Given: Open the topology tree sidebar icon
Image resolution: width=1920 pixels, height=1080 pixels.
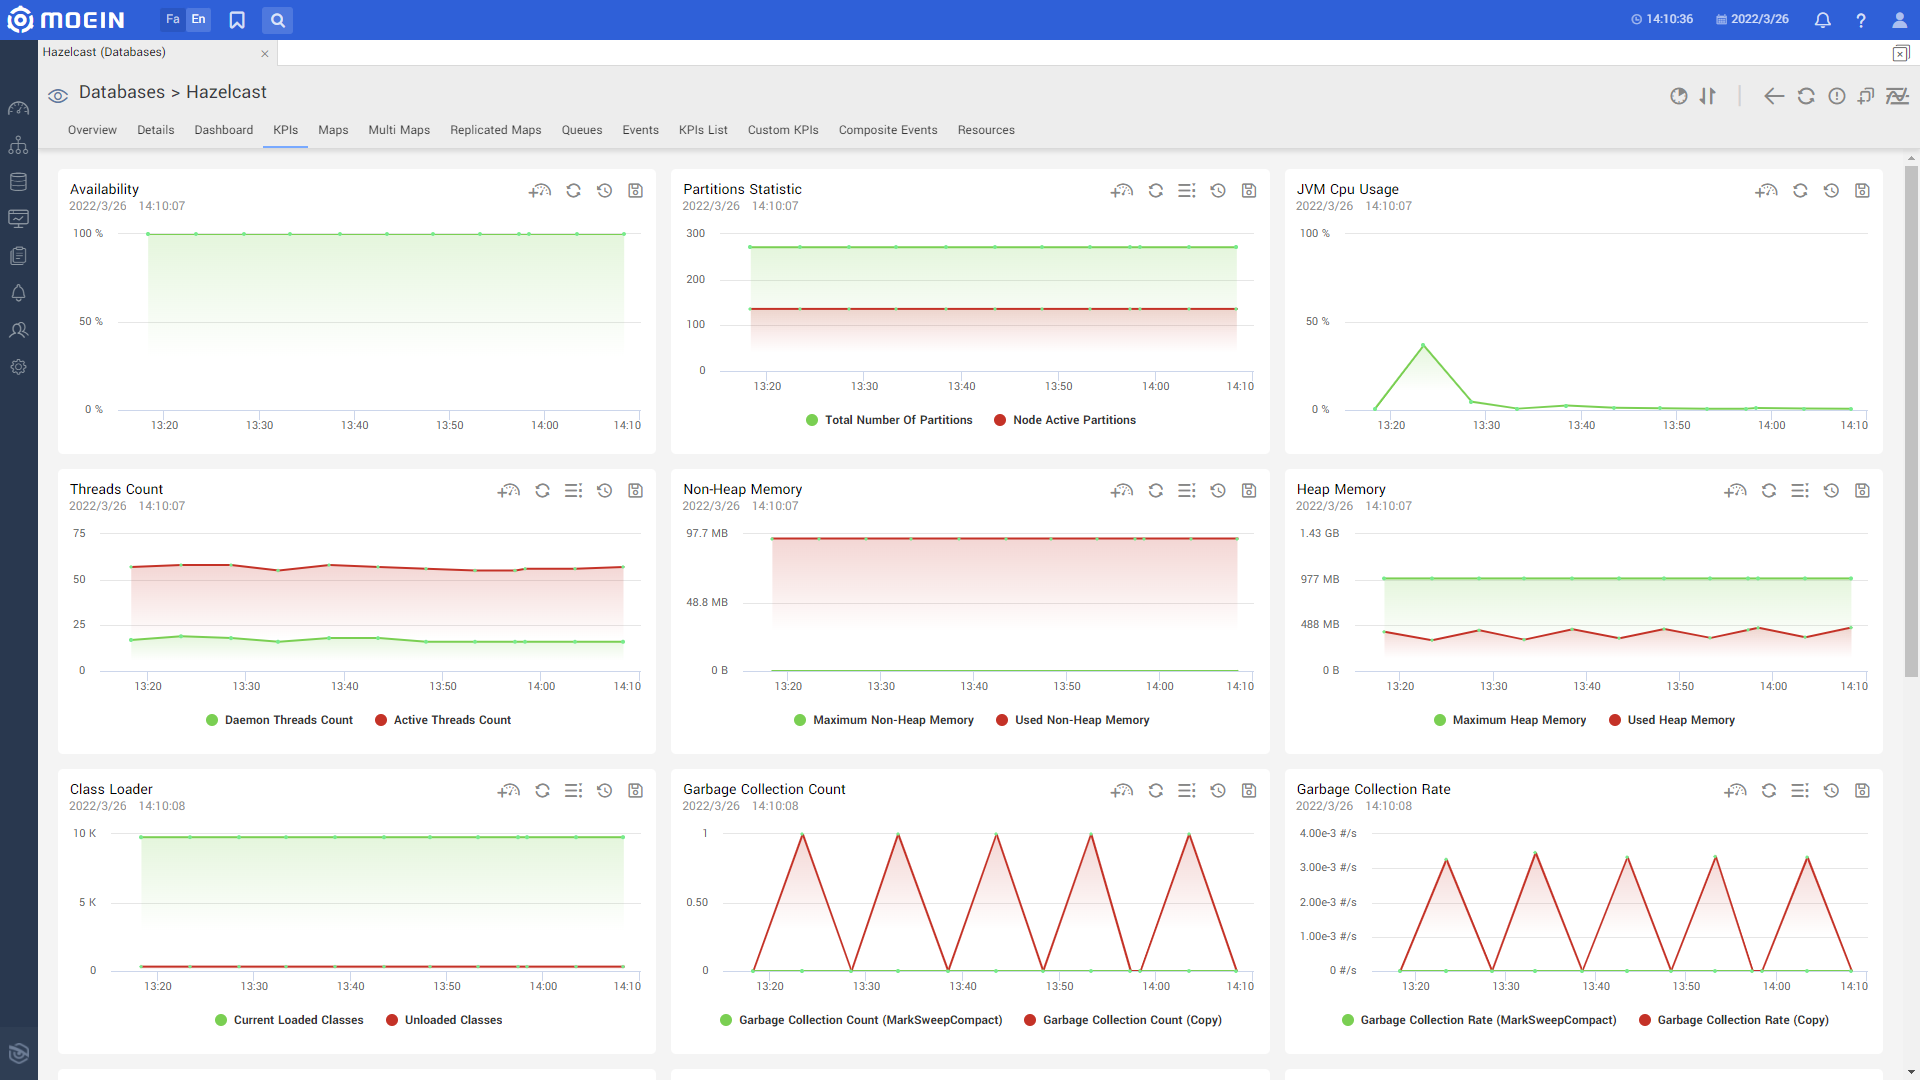Looking at the screenshot, I should tap(18, 145).
